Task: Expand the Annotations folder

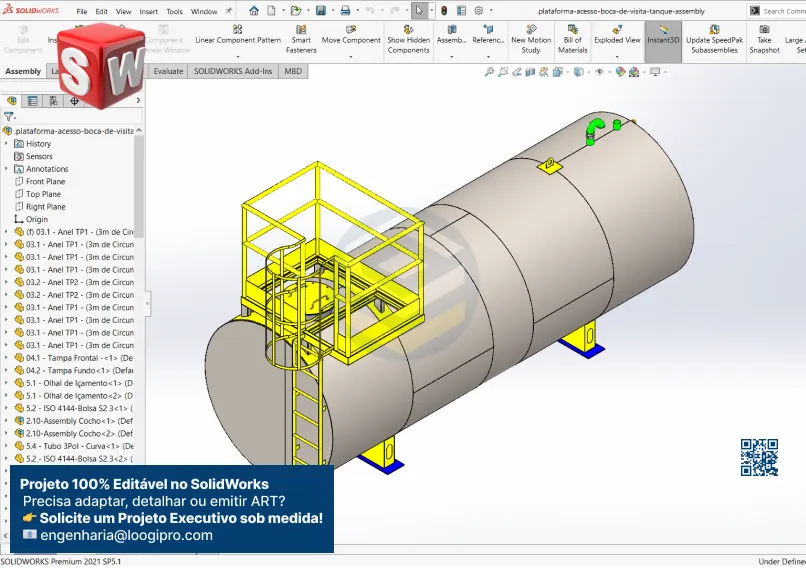Action: pos(6,169)
